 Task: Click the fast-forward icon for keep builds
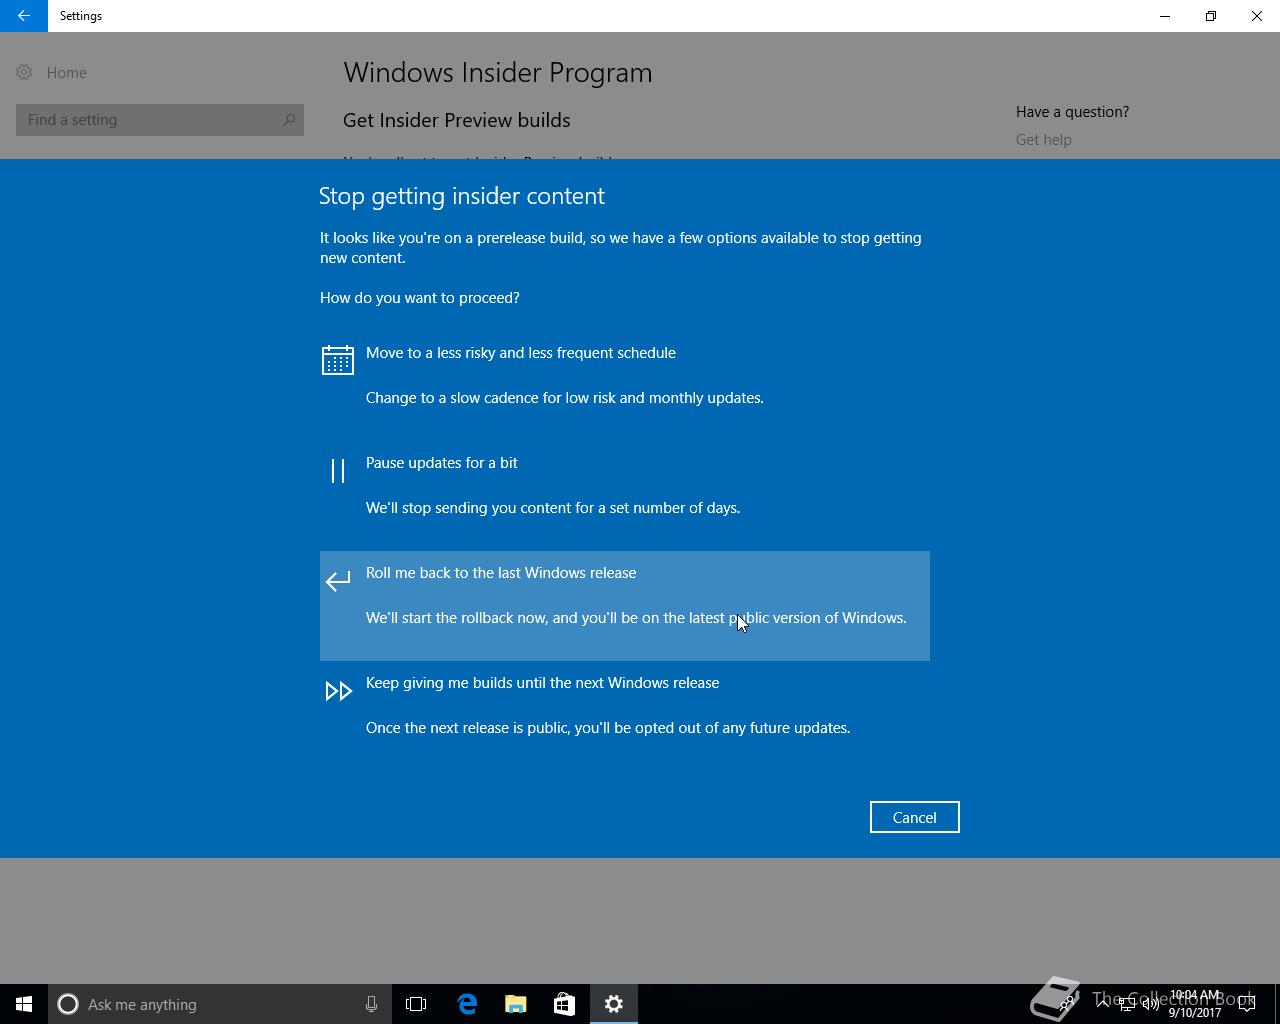click(338, 691)
